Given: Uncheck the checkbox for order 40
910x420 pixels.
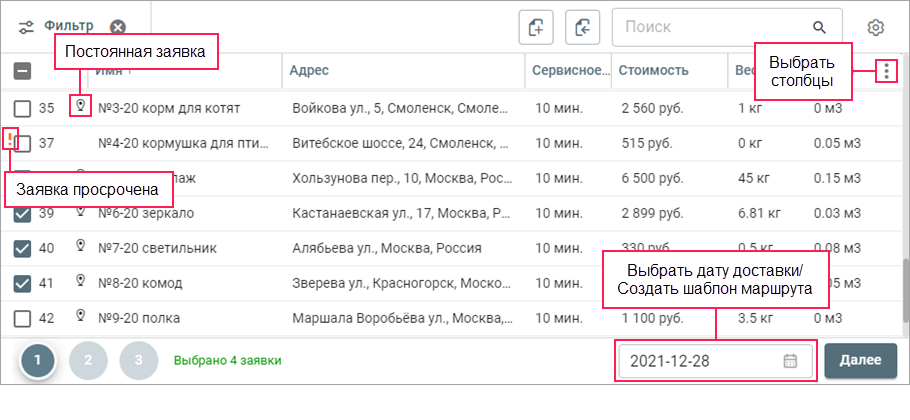Looking at the screenshot, I should tap(23, 248).
